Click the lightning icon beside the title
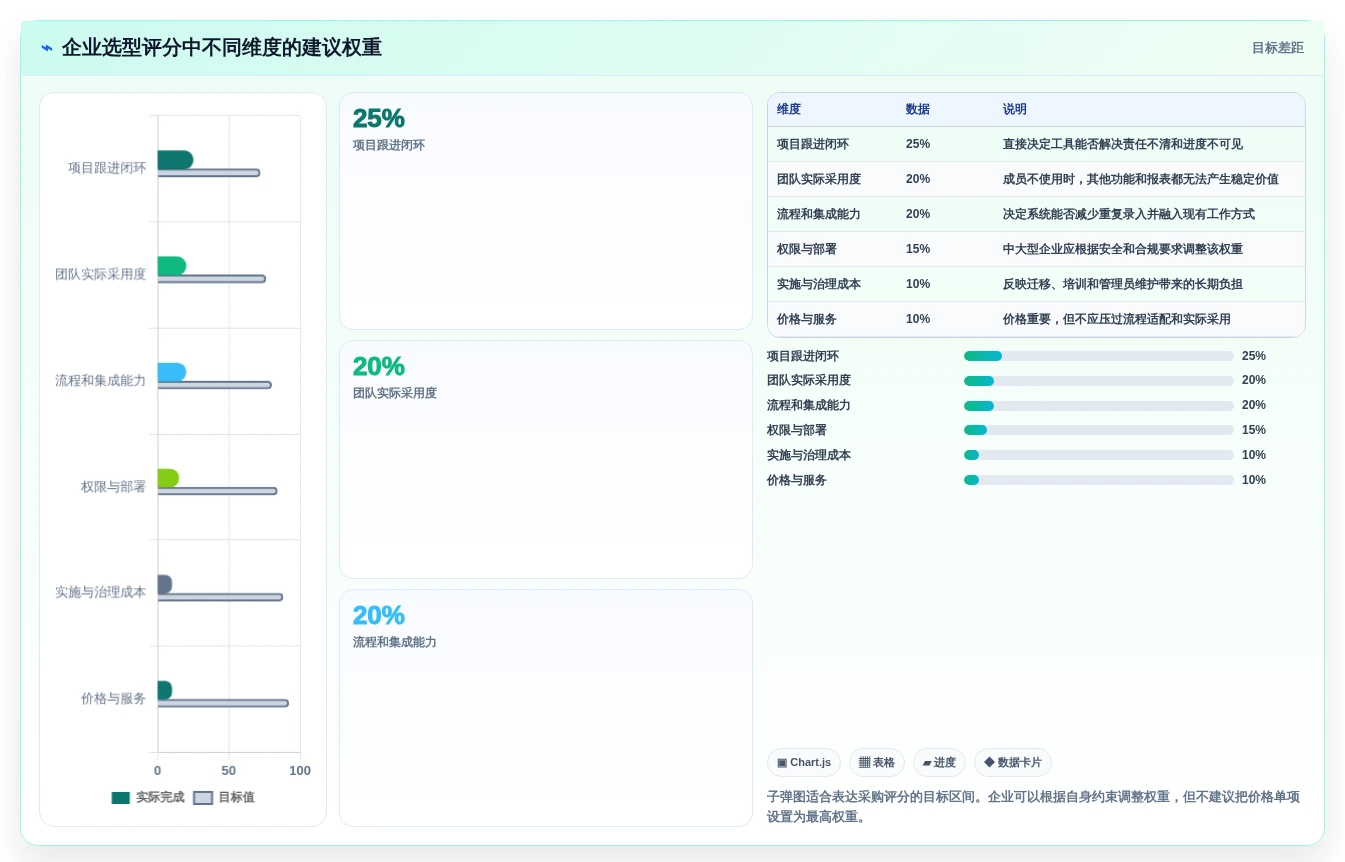This screenshot has height=862, width=1345. click(47, 48)
